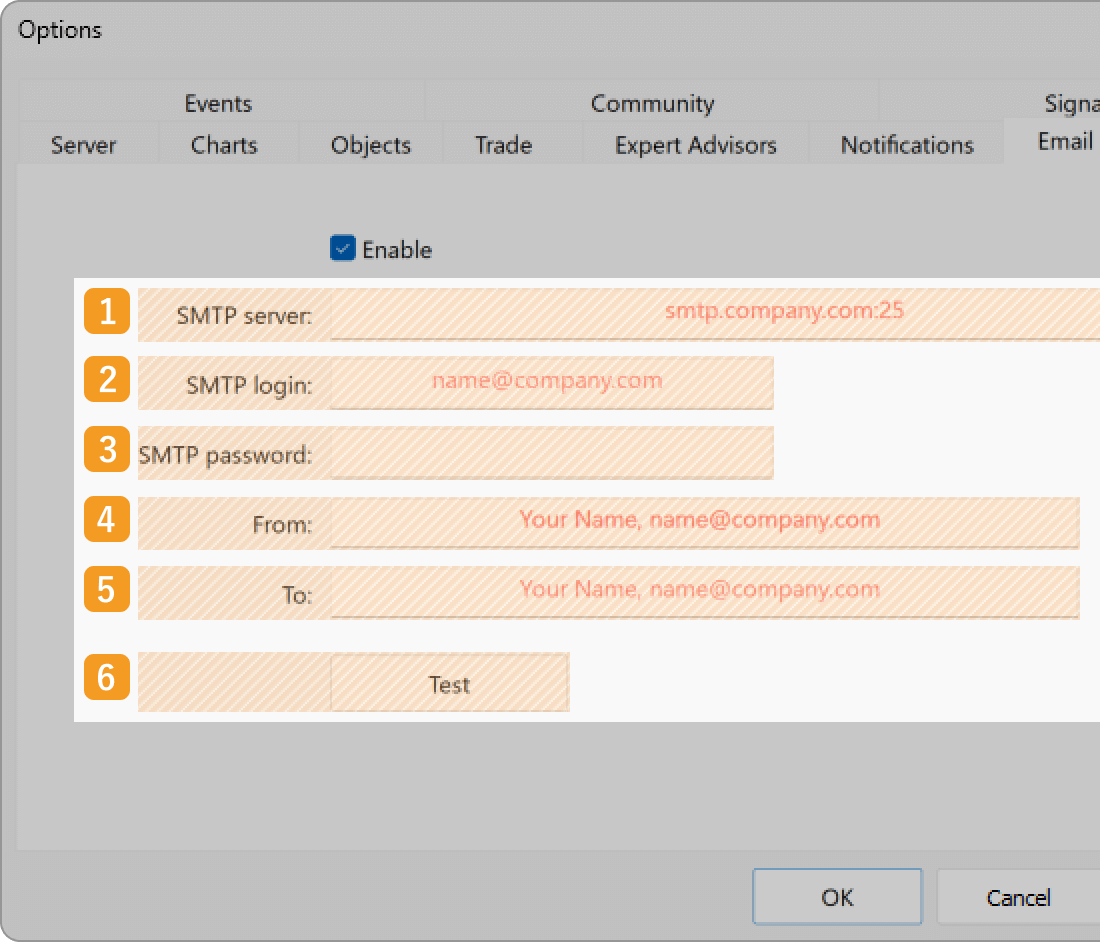Focus the SMTP login field
Viewport: 1100px width, 942px height.
pos(551,382)
